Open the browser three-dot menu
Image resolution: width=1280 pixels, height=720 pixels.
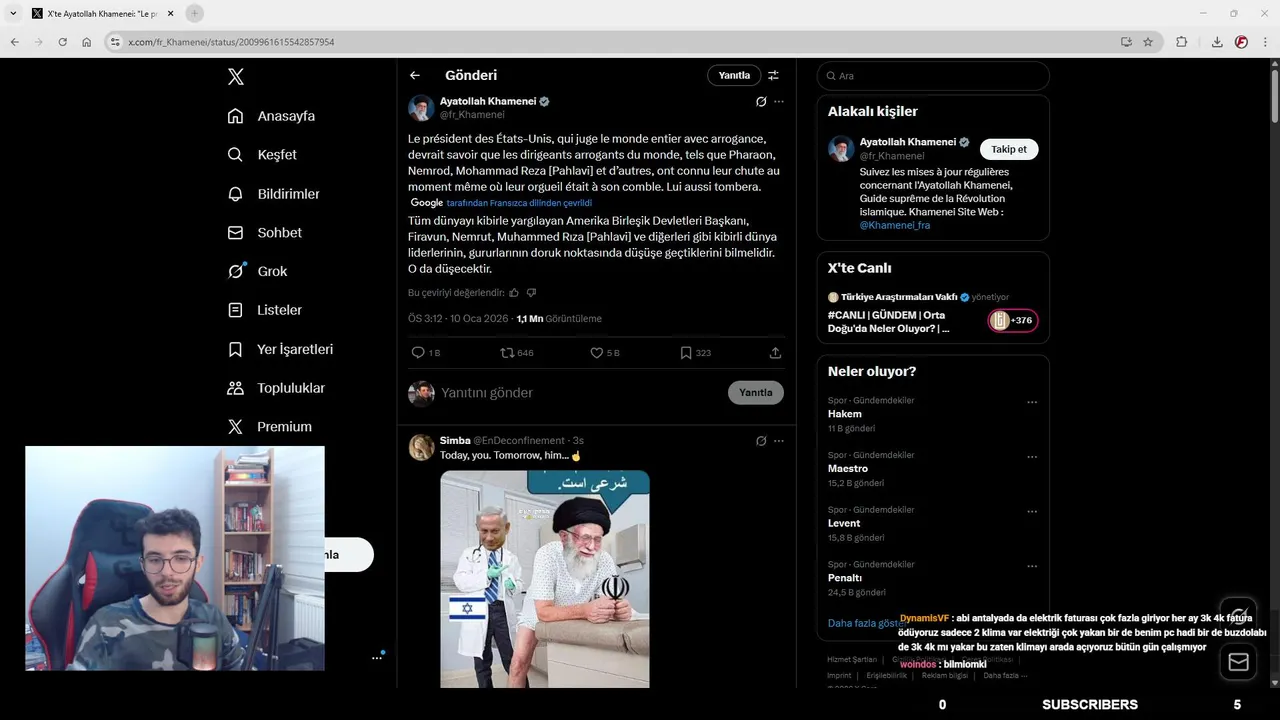[x=1266, y=42]
